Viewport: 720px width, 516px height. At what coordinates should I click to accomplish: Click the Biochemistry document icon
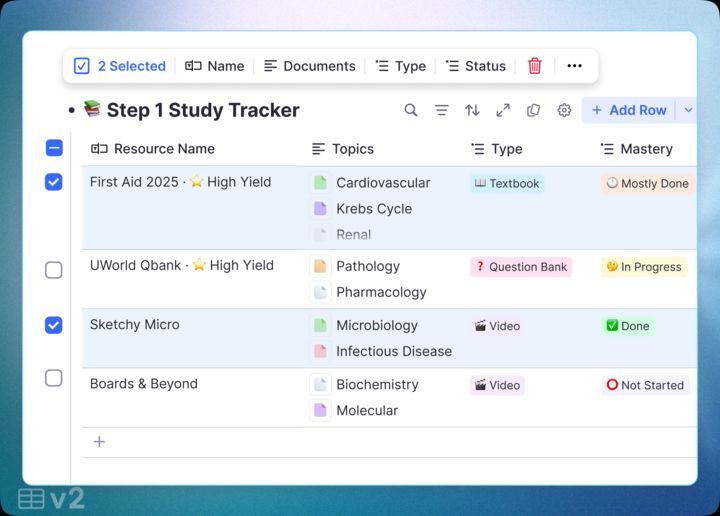tap(320, 385)
